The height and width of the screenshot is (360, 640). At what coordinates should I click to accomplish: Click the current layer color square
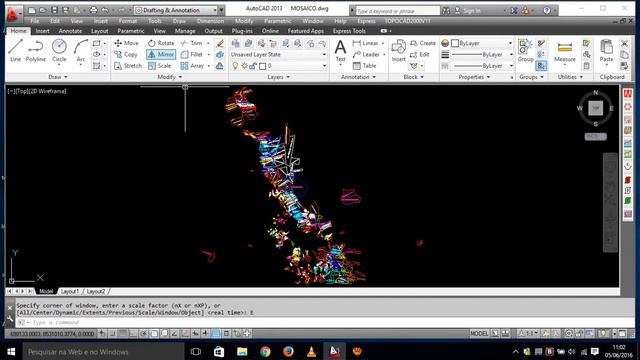tap(262, 66)
